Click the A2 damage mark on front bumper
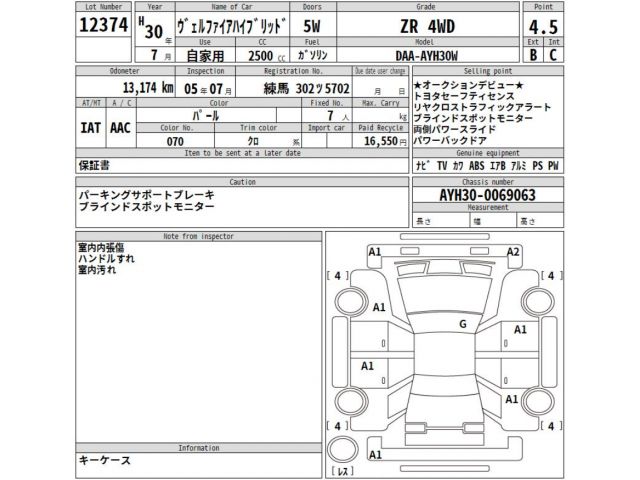 tap(513, 252)
